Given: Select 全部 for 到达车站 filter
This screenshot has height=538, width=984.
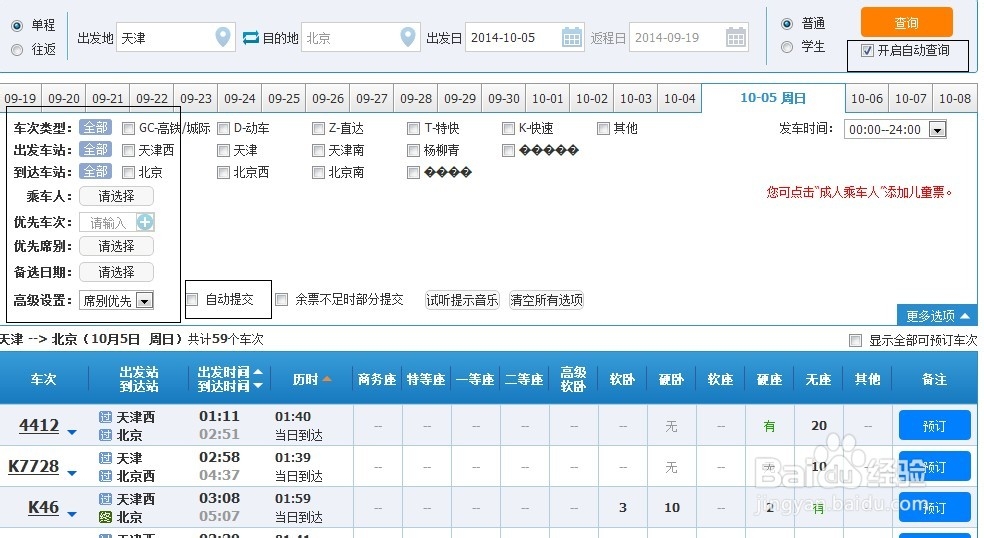Looking at the screenshot, I should [95, 171].
